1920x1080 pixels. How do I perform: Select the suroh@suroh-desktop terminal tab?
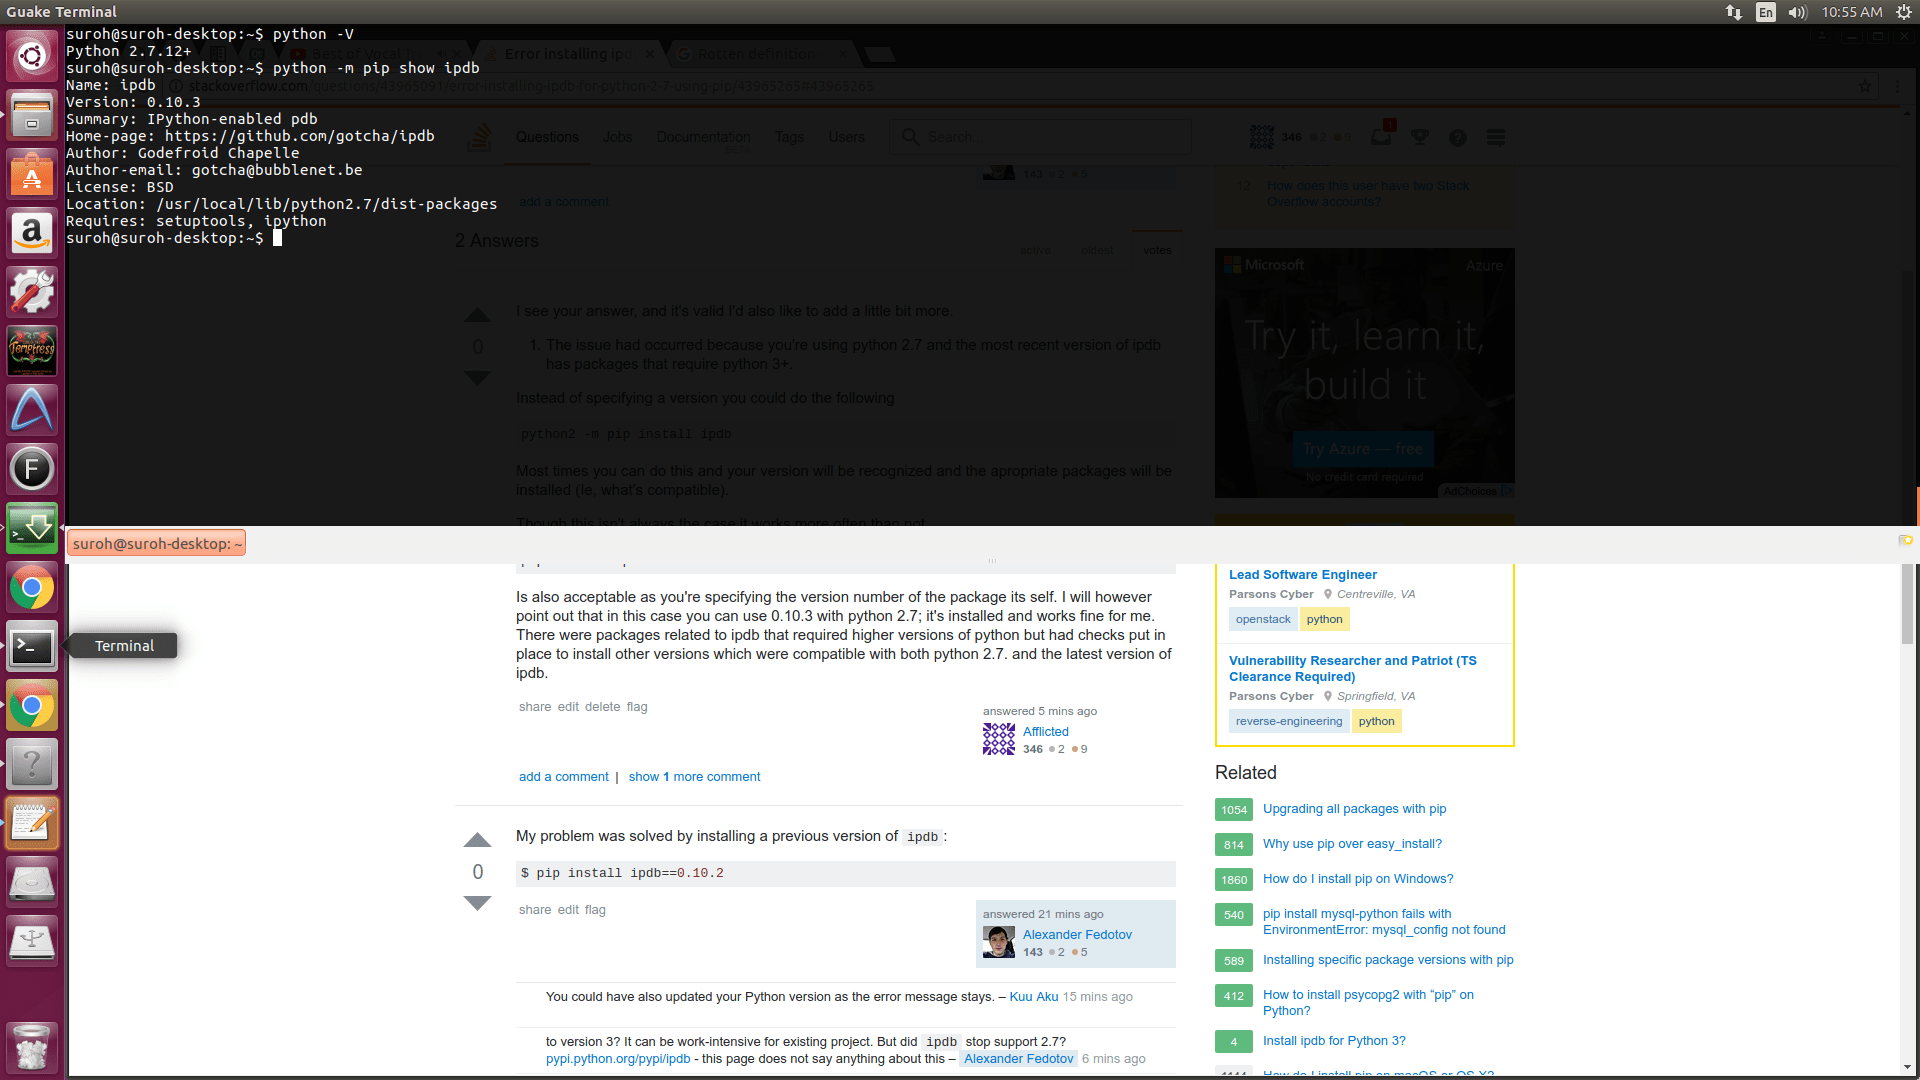coord(157,544)
